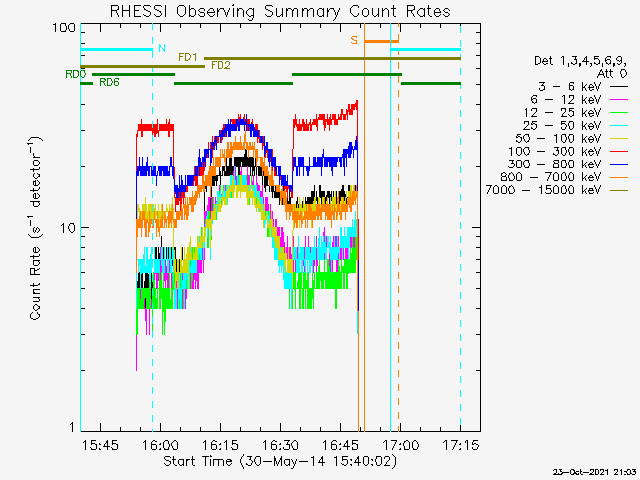Click the RD6 flag label
The height and width of the screenshot is (480, 640).
point(109,82)
